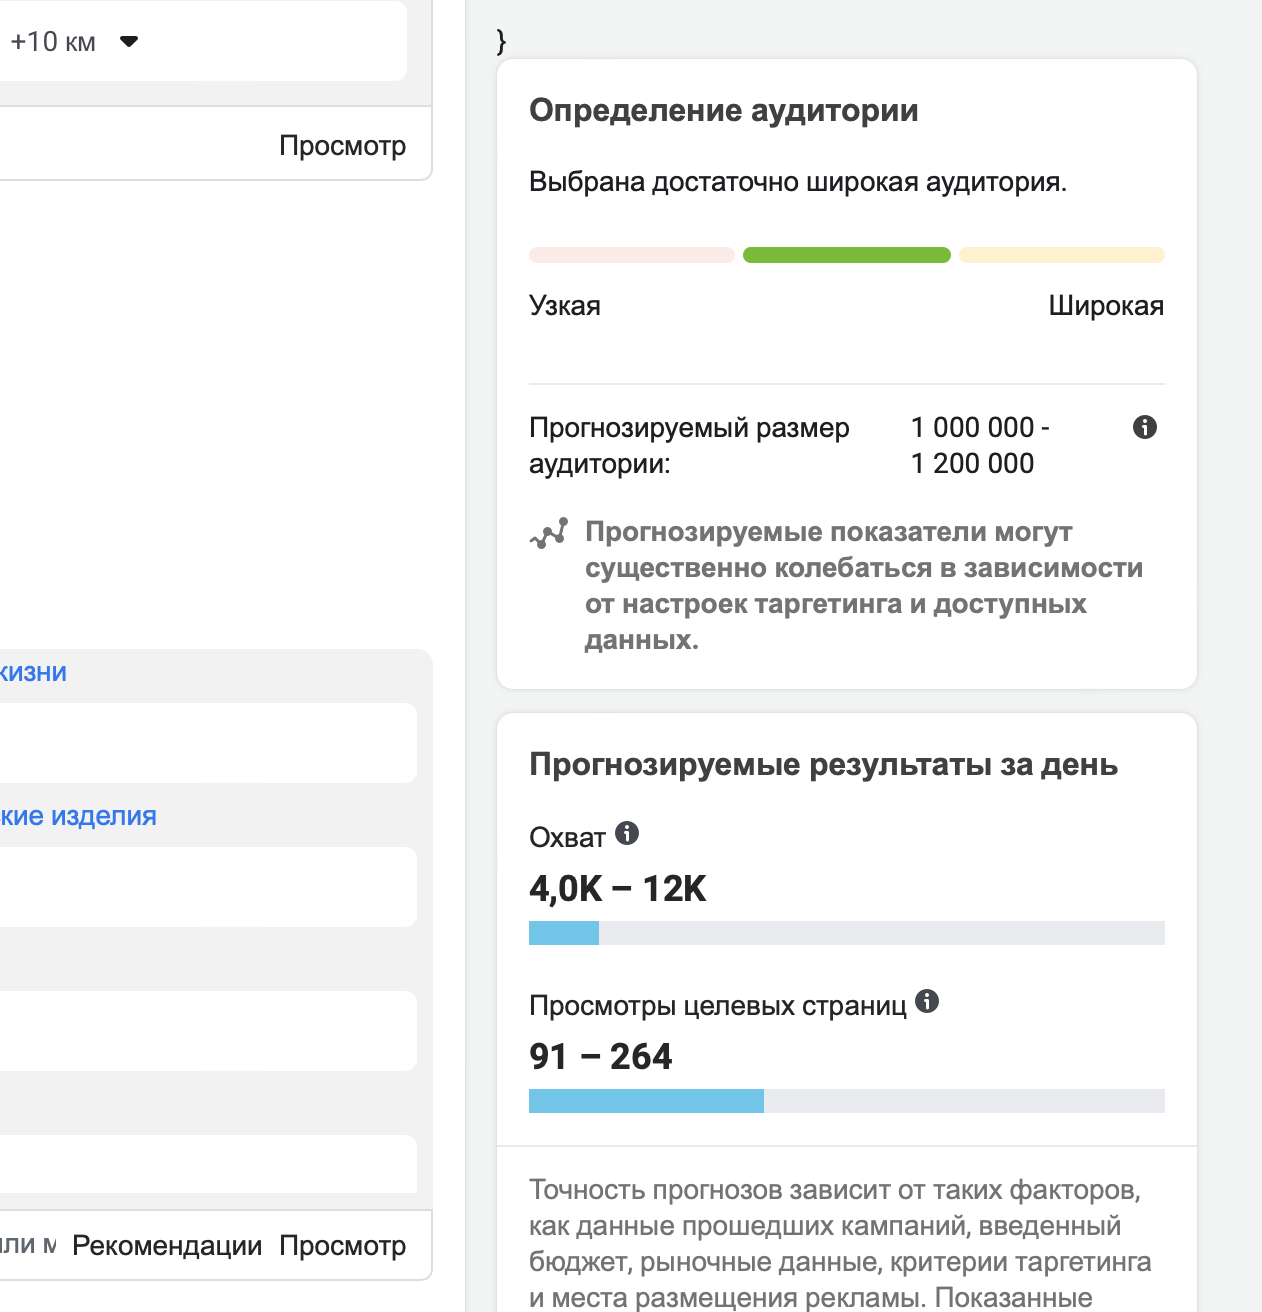Image resolution: width=1262 pixels, height=1312 pixels.
Task: Click the top Просмотр button
Action: [342, 145]
